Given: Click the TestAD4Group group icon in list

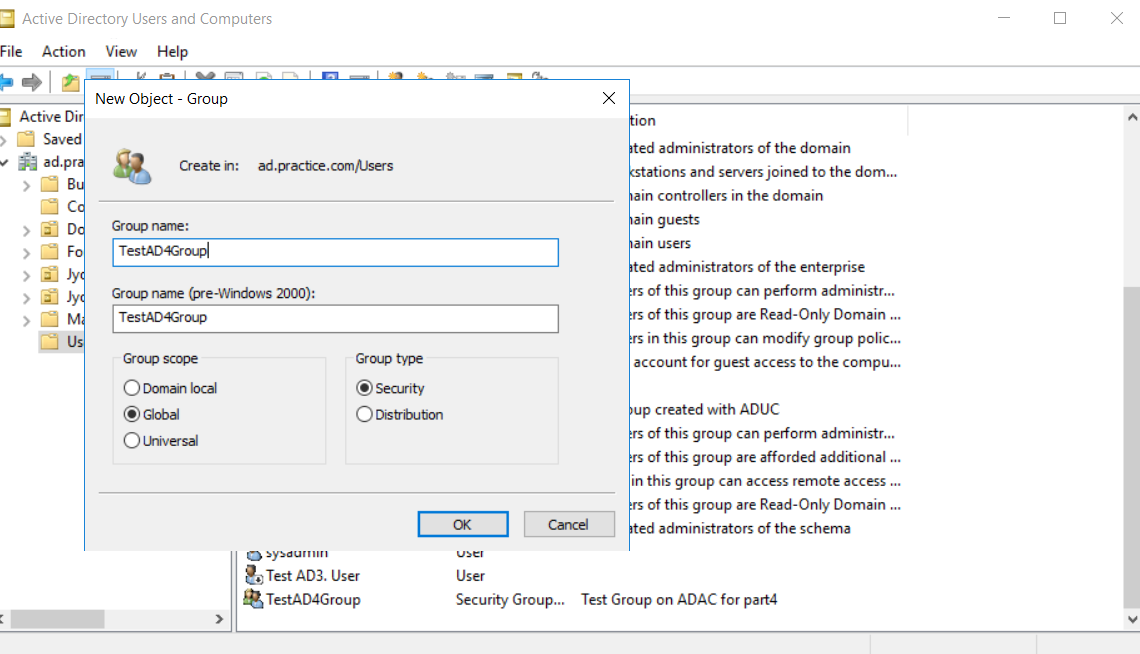Looking at the screenshot, I should pos(253,599).
